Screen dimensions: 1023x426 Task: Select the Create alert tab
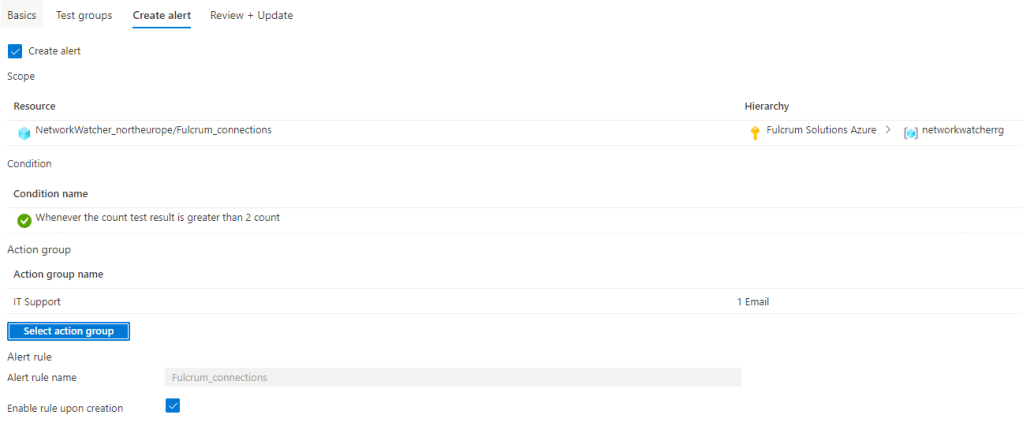(x=162, y=16)
